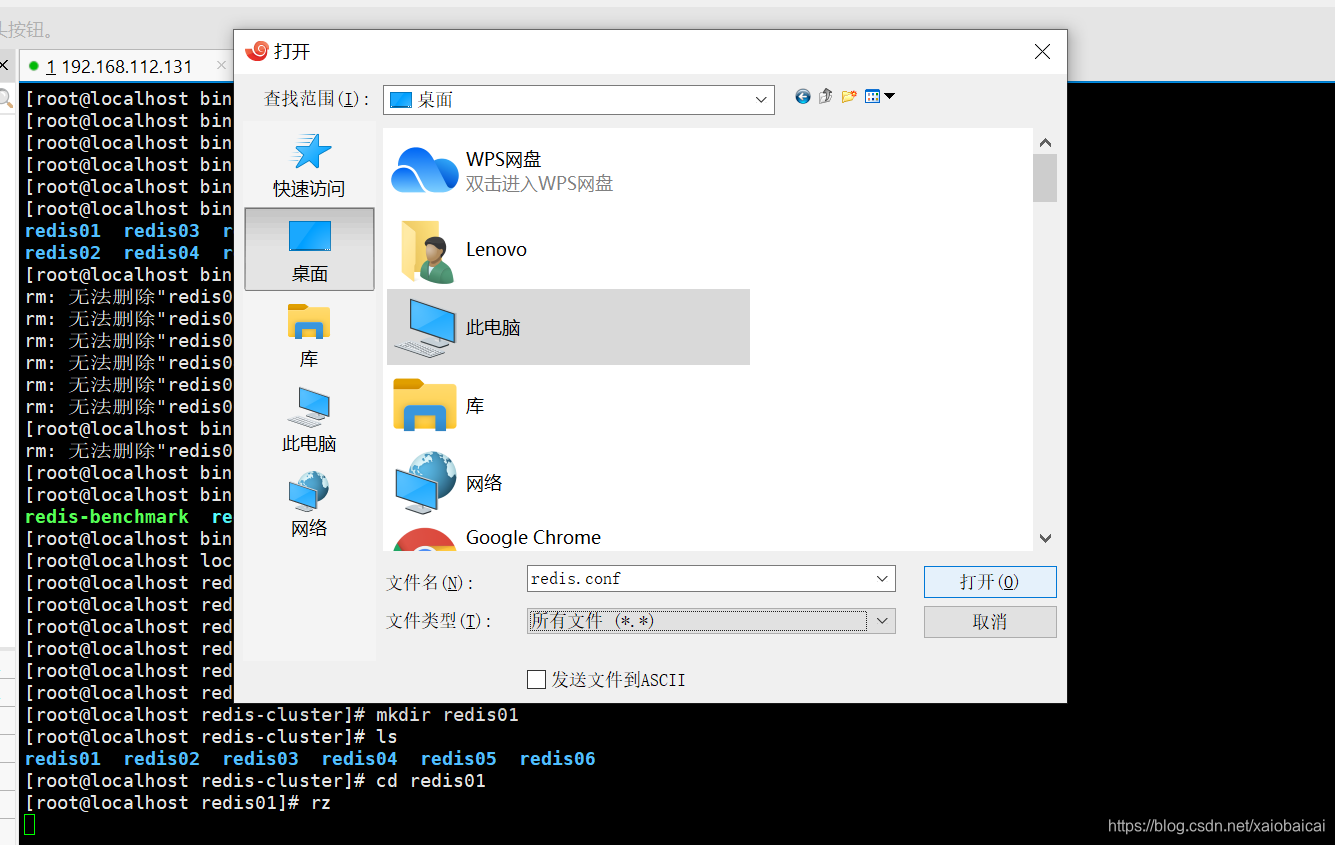Select 此电脑 in the file list
Image resolution: width=1335 pixels, height=845 pixels.
[568, 327]
